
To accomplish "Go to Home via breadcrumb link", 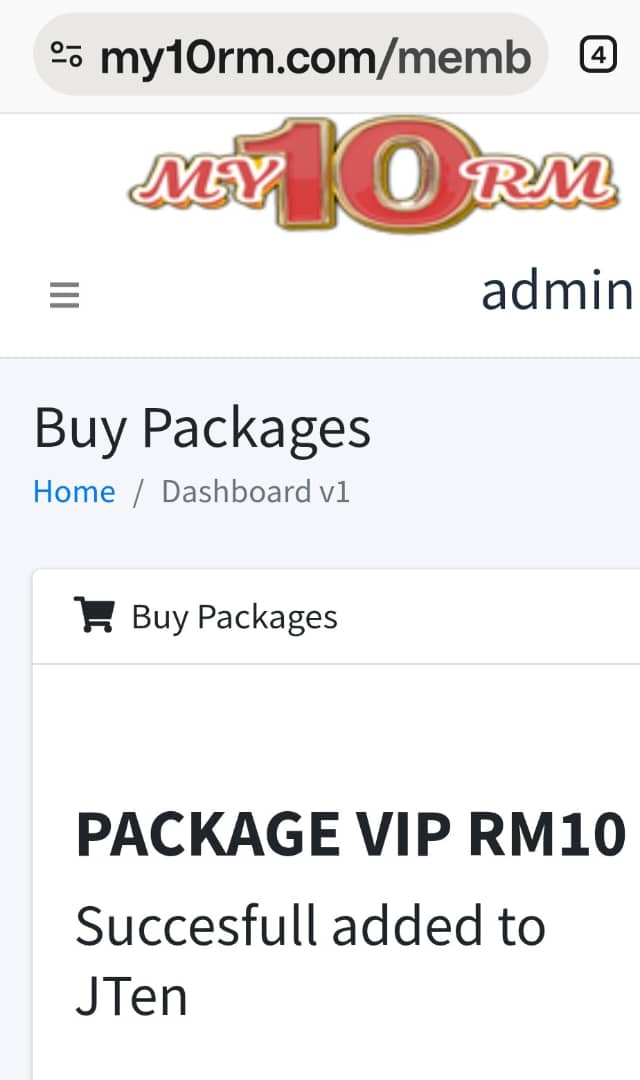I will [74, 492].
